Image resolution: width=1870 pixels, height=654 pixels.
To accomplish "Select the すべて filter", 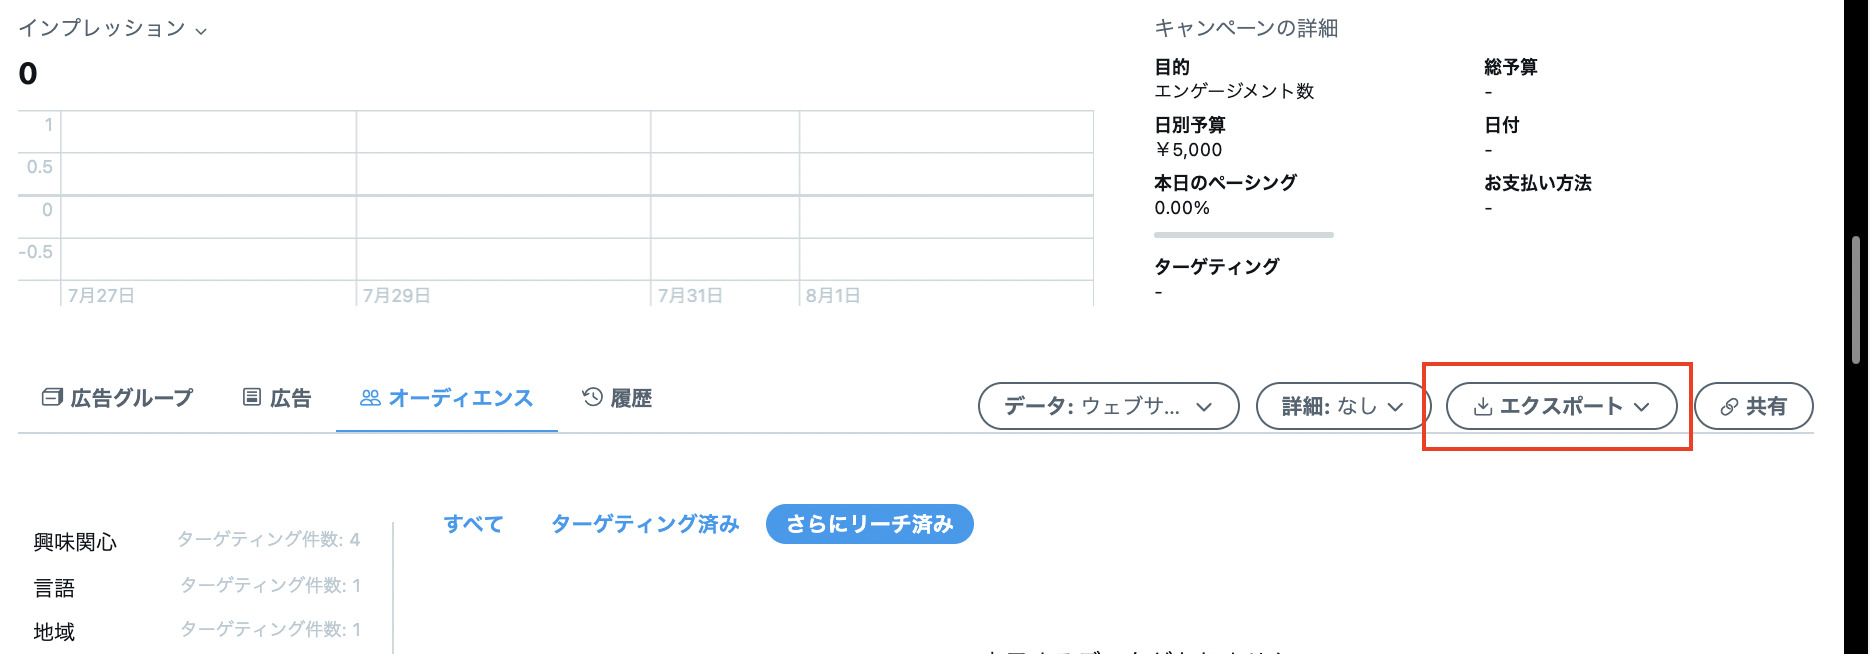I will (473, 524).
